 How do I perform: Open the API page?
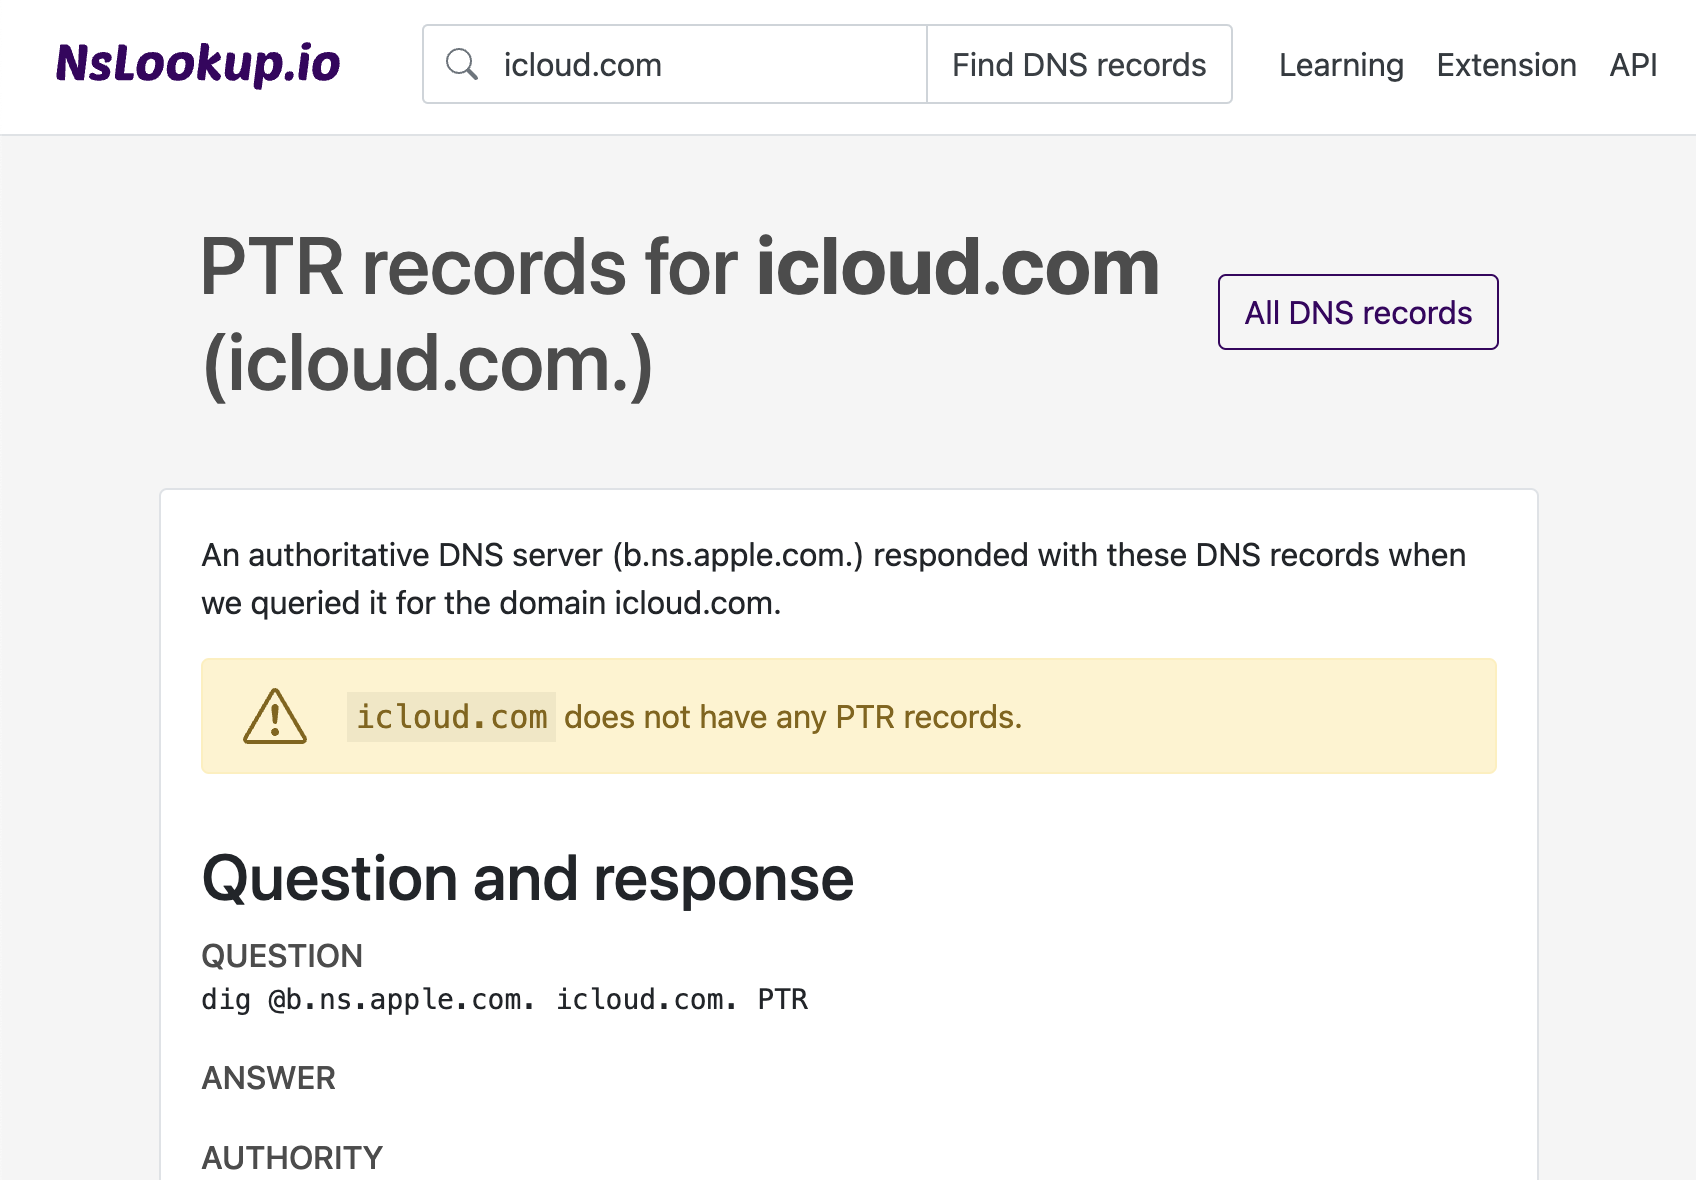coord(1632,64)
